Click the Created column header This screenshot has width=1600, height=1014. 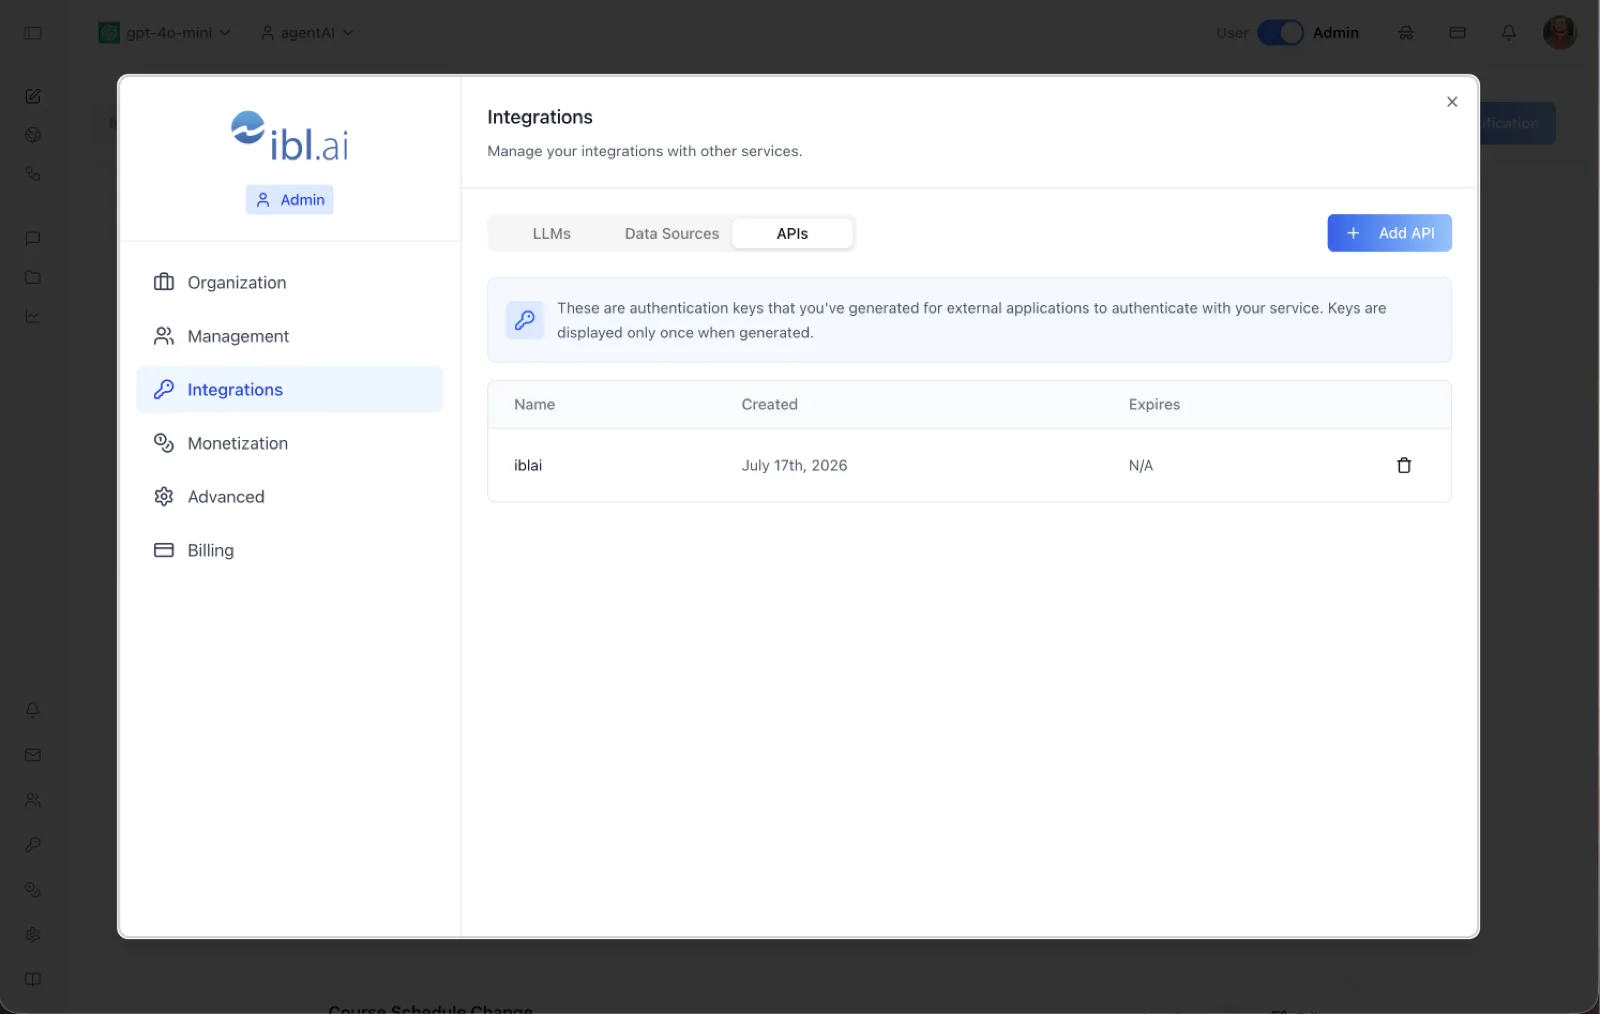click(769, 404)
